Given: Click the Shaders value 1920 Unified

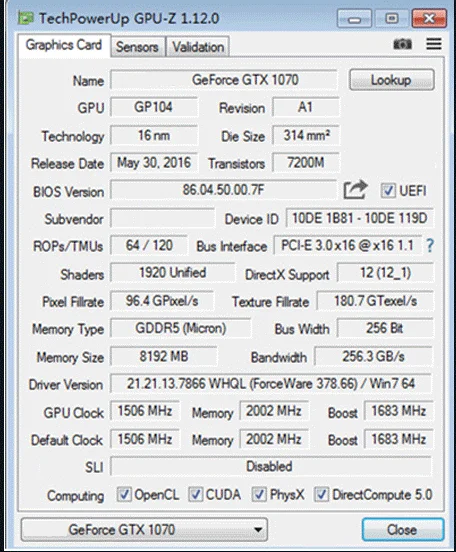Looking at the screenshot, I should [x=173, y=273].
